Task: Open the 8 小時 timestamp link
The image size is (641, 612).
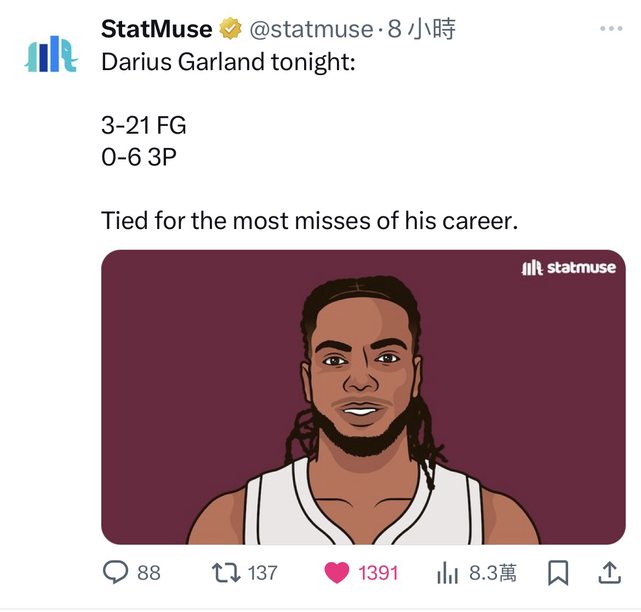Action: click(420, 30)
